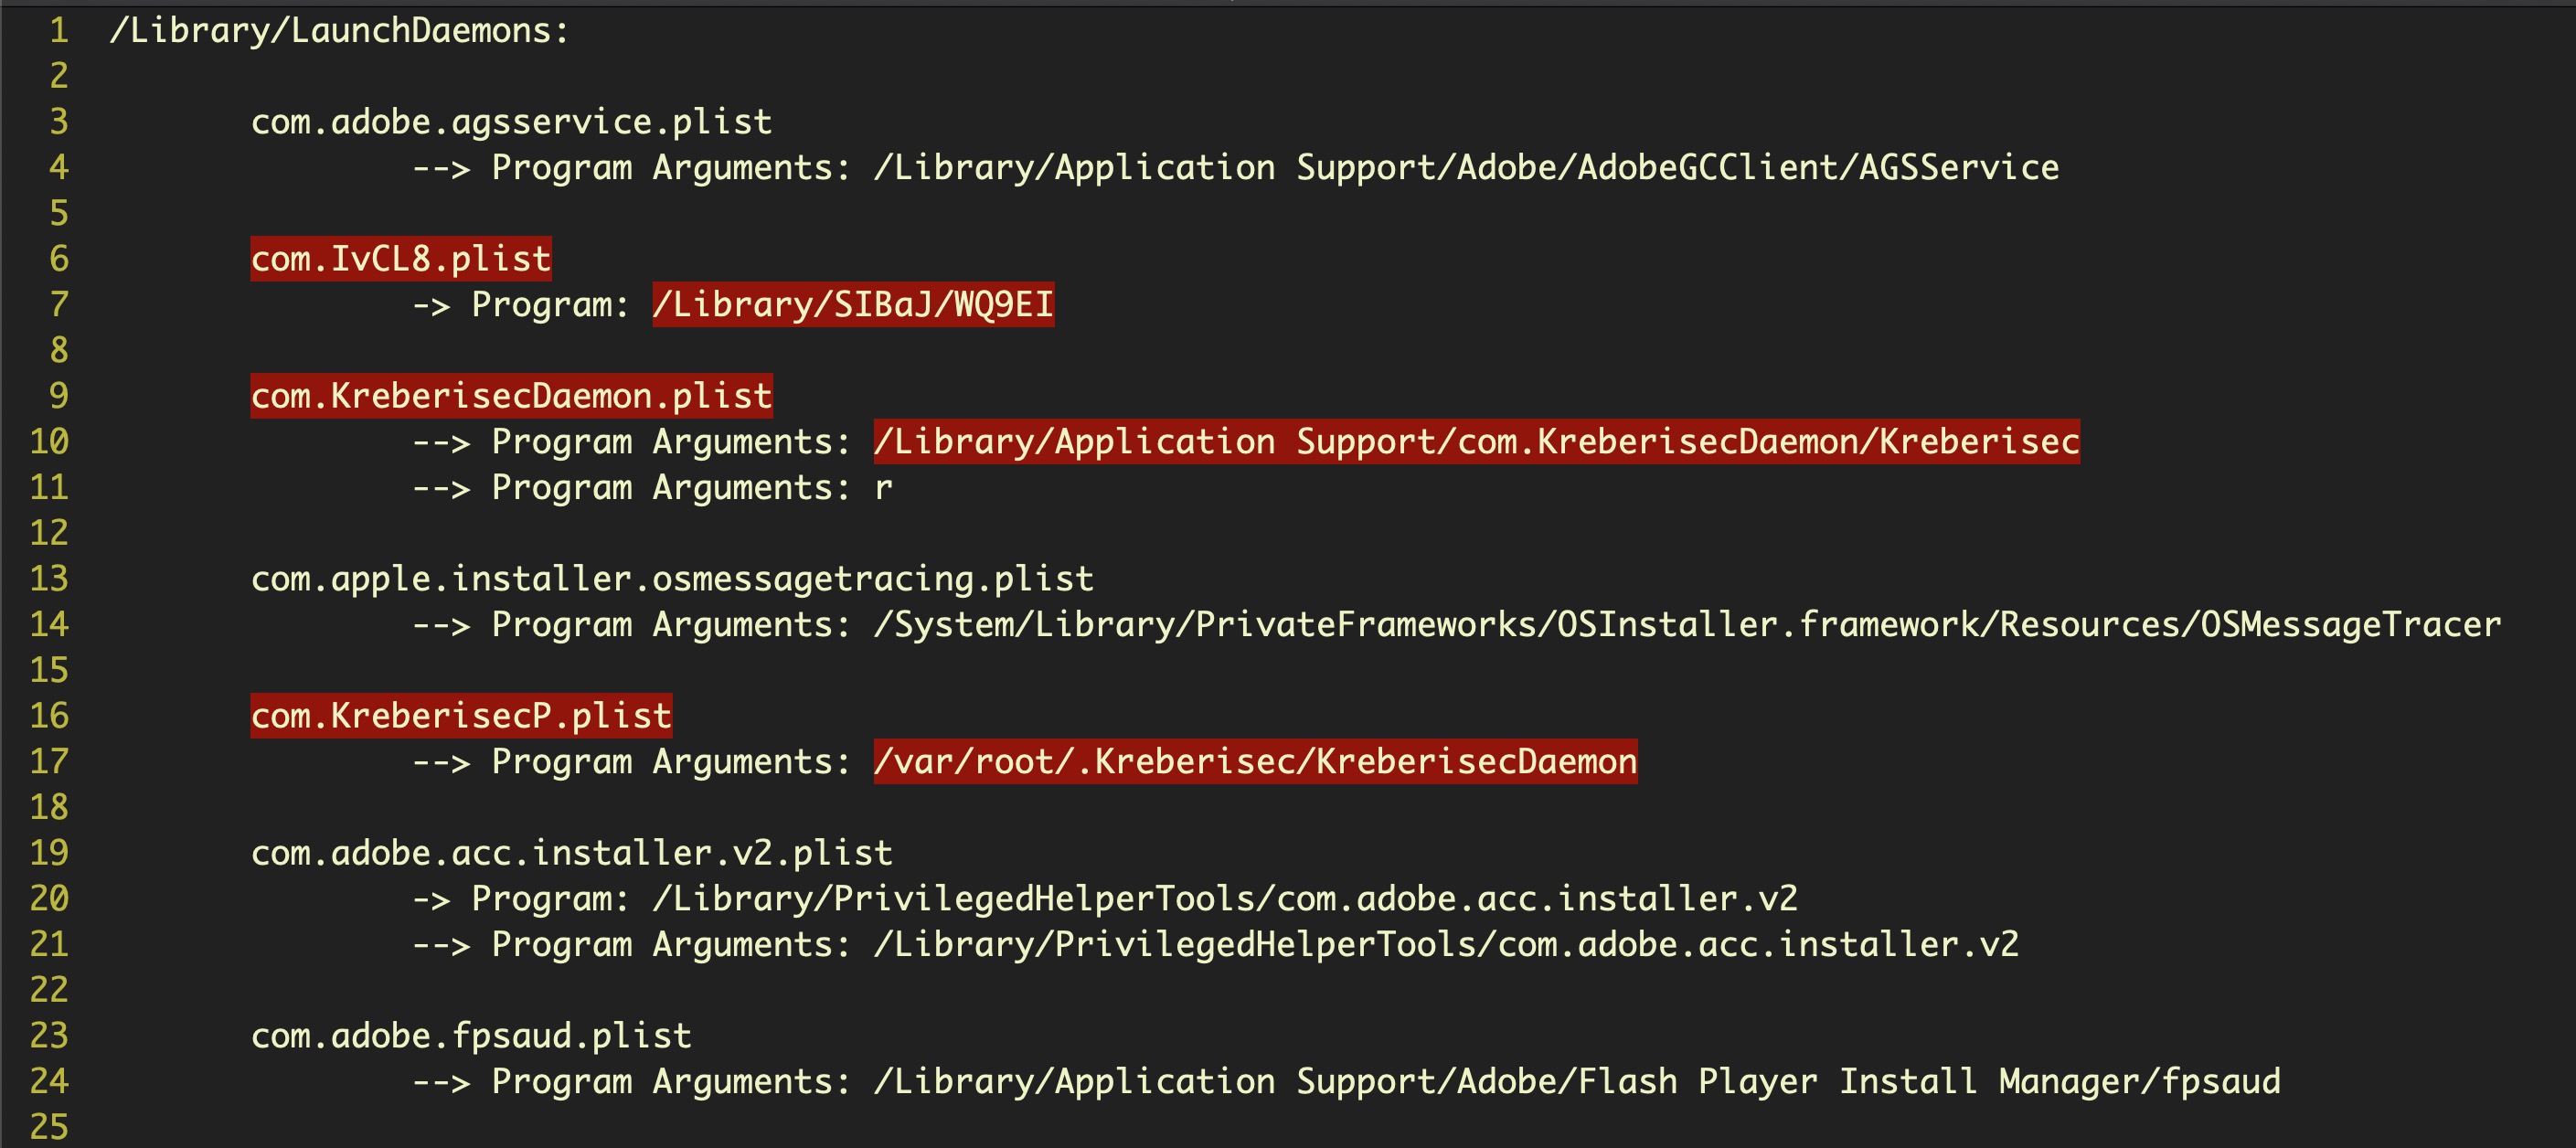Click line number 1 in the gutter
2576x1148 pixels.
58,30
